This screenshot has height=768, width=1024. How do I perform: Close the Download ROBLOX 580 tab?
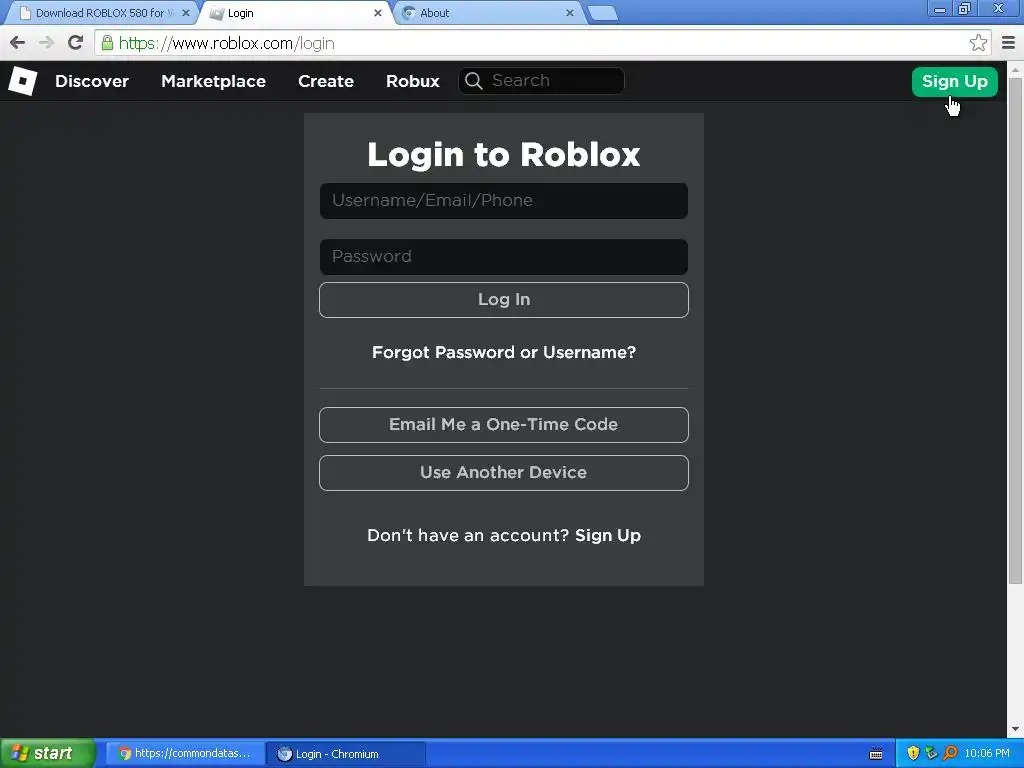pyautogui.click(x=185, y=13)
